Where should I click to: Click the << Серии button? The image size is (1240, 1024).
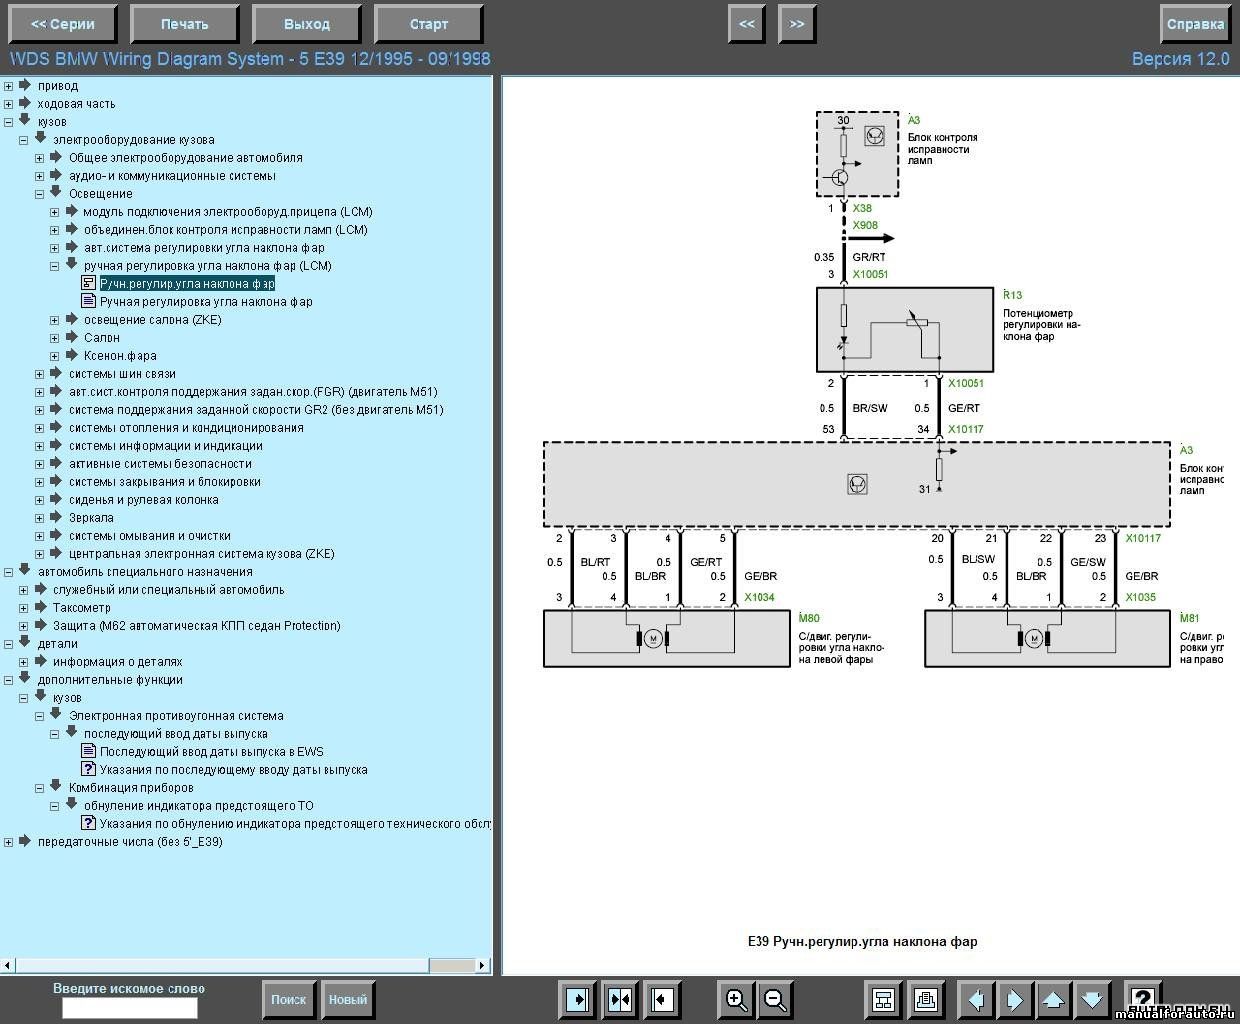click(63, 24)
